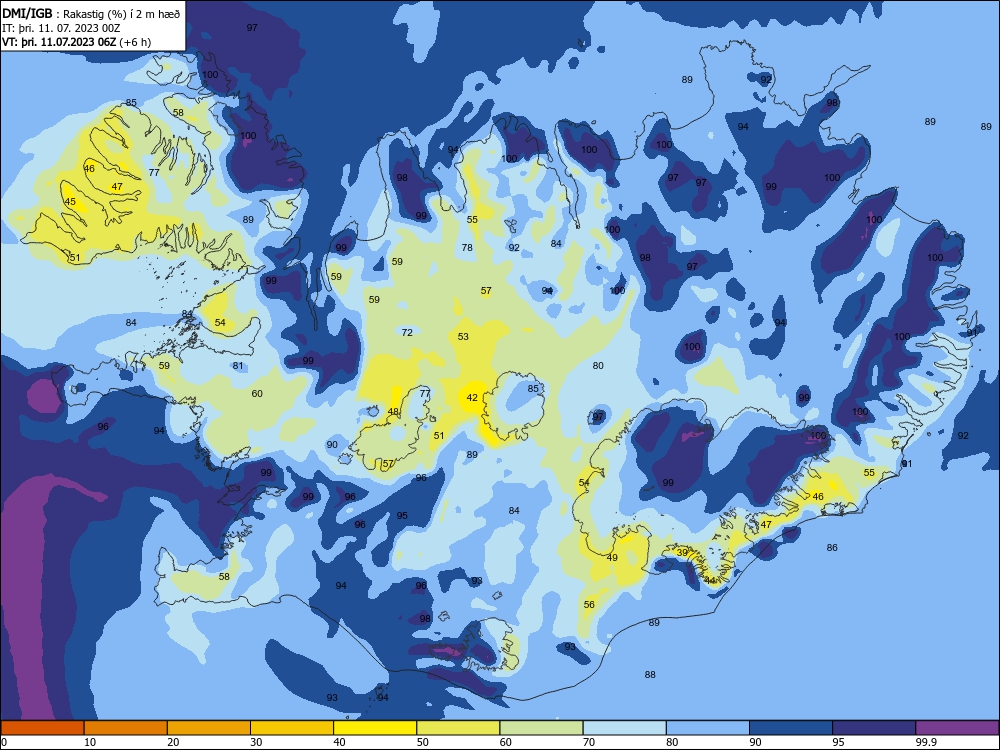Click the map value "45" in the Westfjords
1000x750 pixels.
[70, 202]
